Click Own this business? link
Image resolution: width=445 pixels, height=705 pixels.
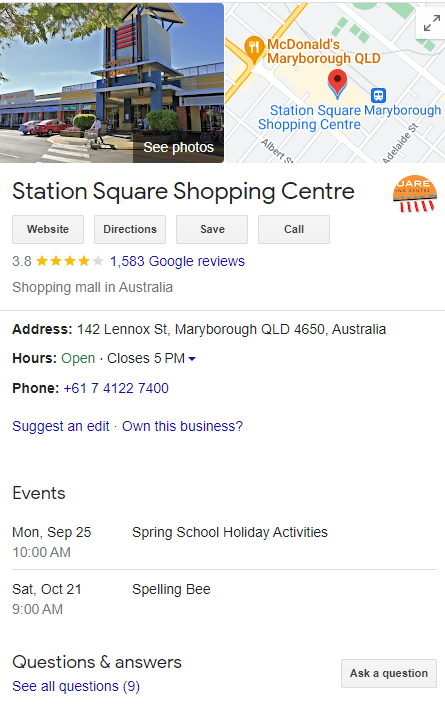pyautogui.click(x=182, y=426)
